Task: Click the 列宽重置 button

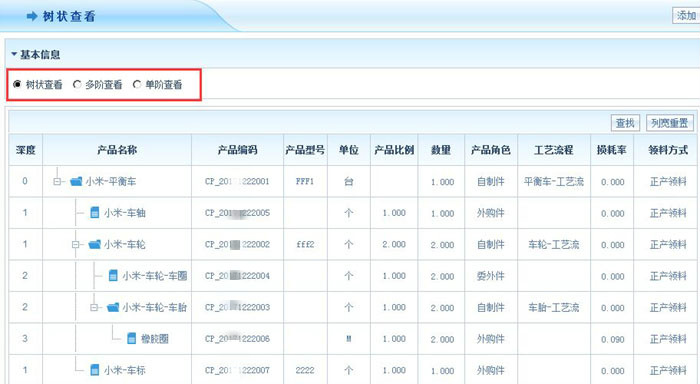Action: tap(670, 123)
